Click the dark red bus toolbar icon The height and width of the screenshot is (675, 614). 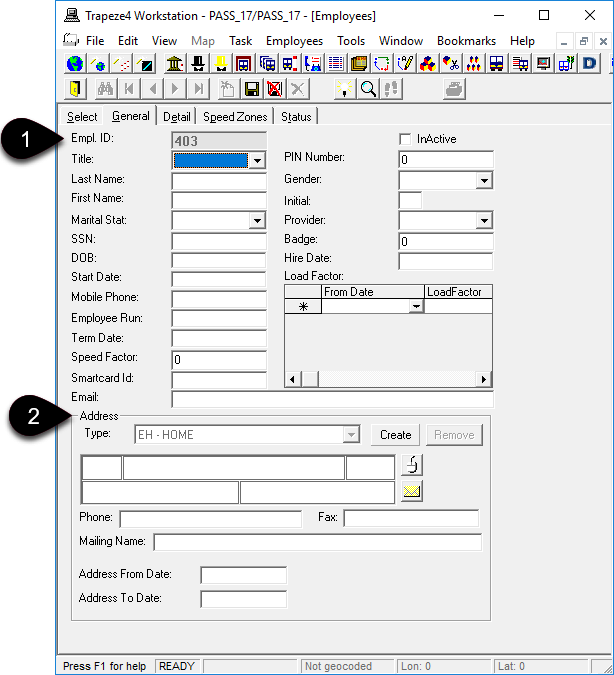[x=244, y=64]
